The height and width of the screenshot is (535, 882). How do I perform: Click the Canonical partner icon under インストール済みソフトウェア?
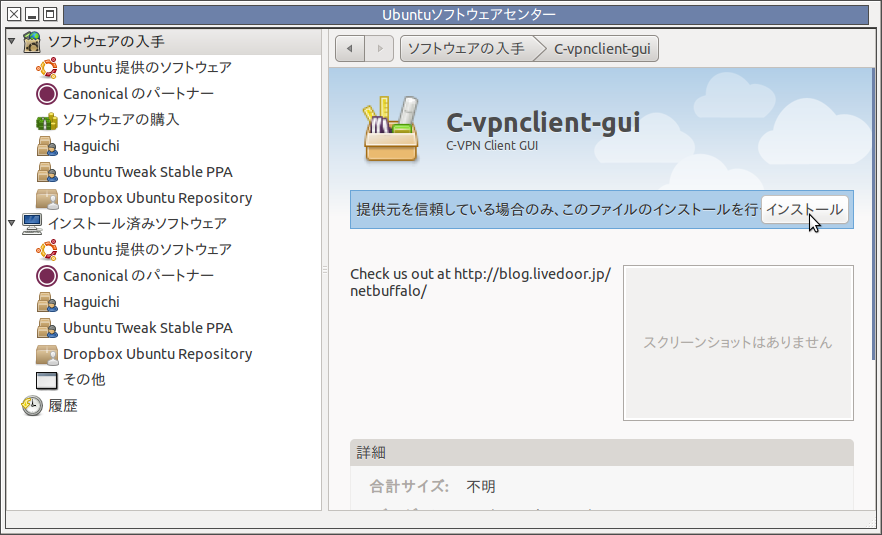pos(47,276)
